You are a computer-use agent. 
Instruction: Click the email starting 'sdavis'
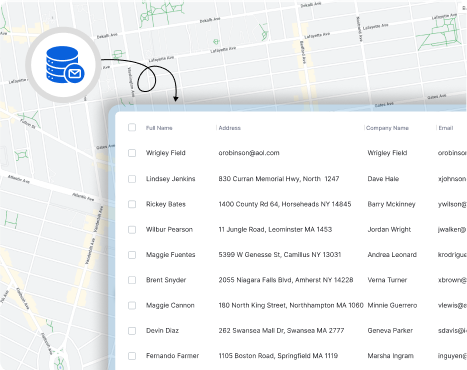(452, 331)
